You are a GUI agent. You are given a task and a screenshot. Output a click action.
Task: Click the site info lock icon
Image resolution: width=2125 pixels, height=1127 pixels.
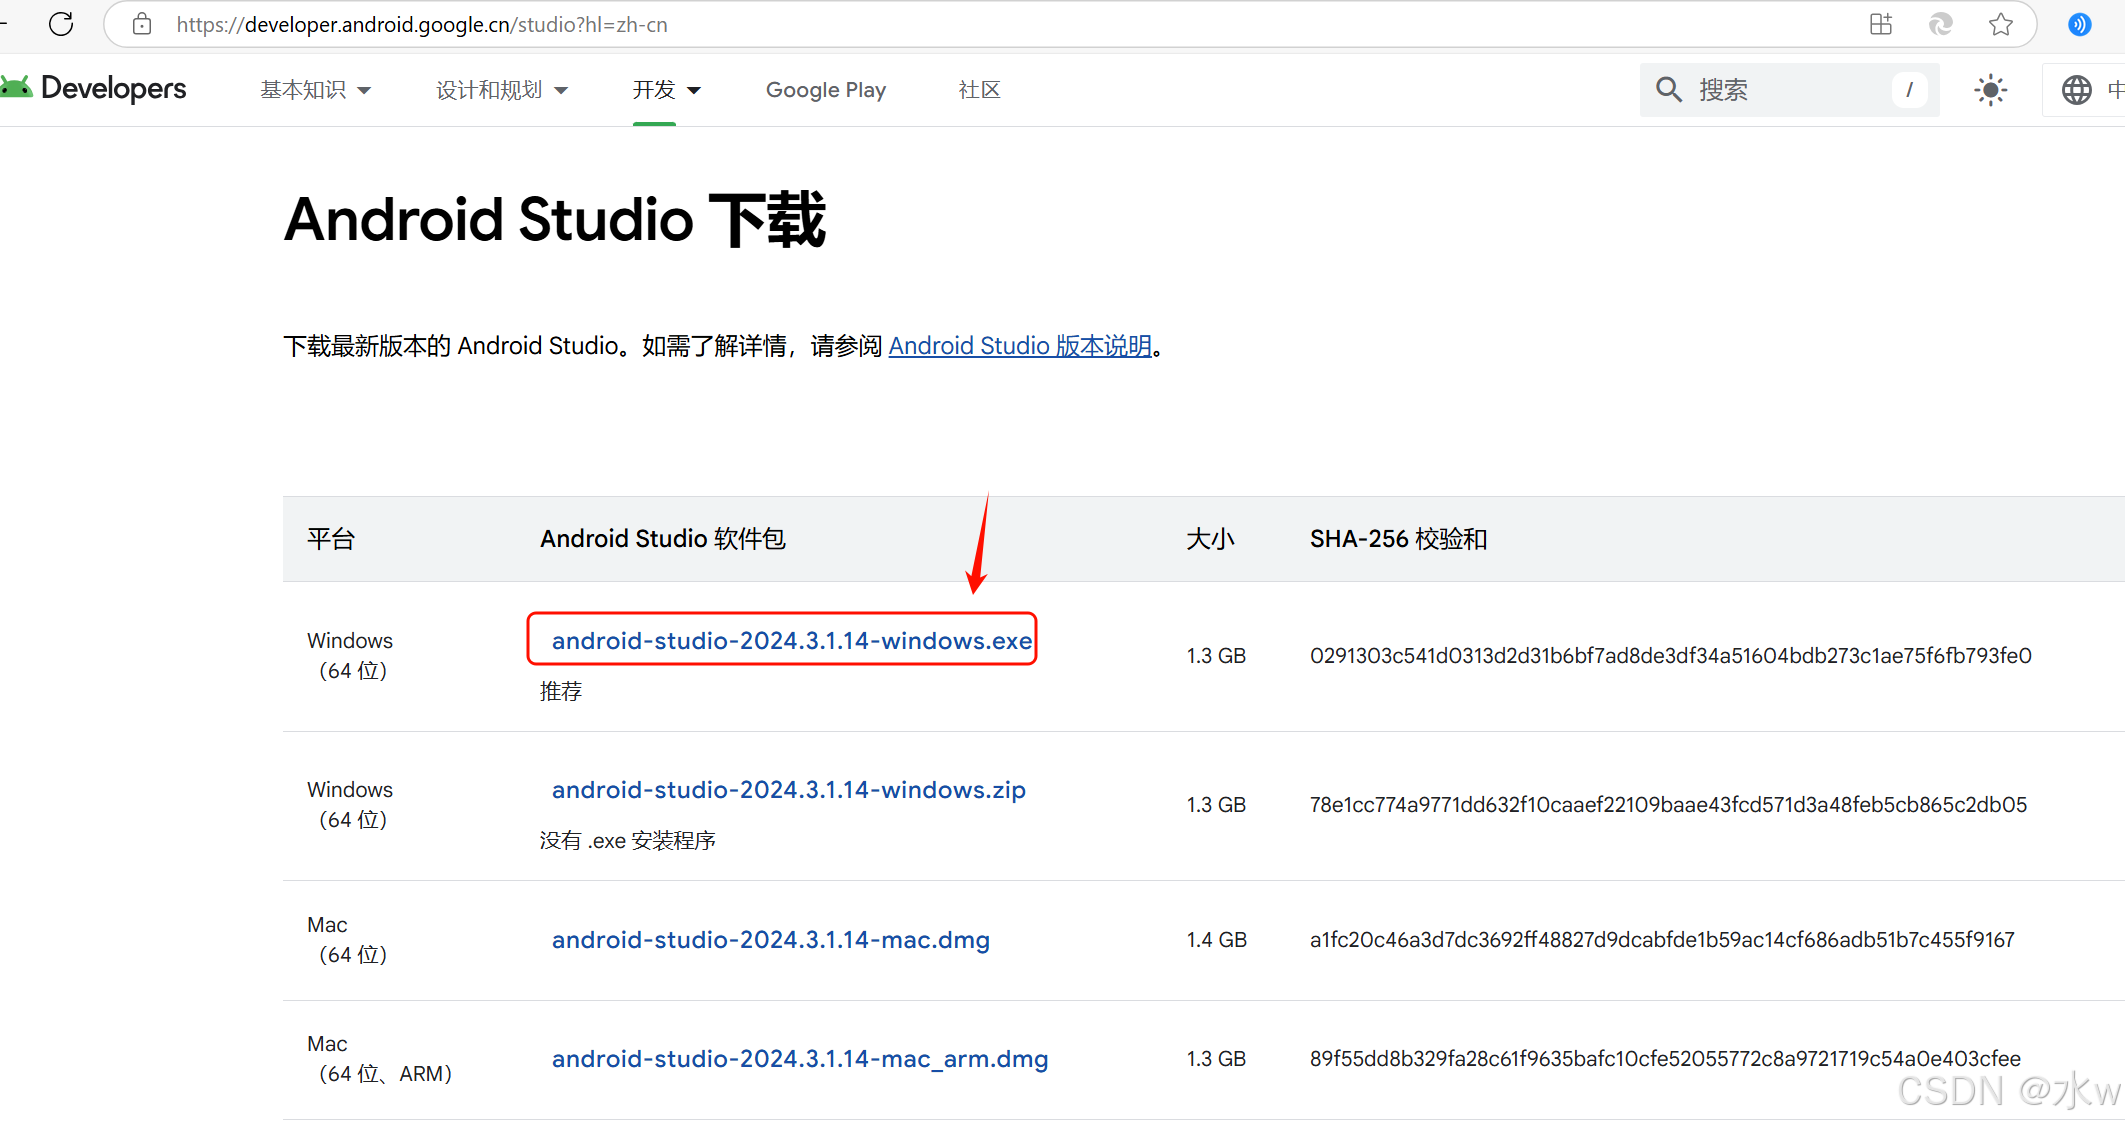pyautogui.click(x=142, y=24)
